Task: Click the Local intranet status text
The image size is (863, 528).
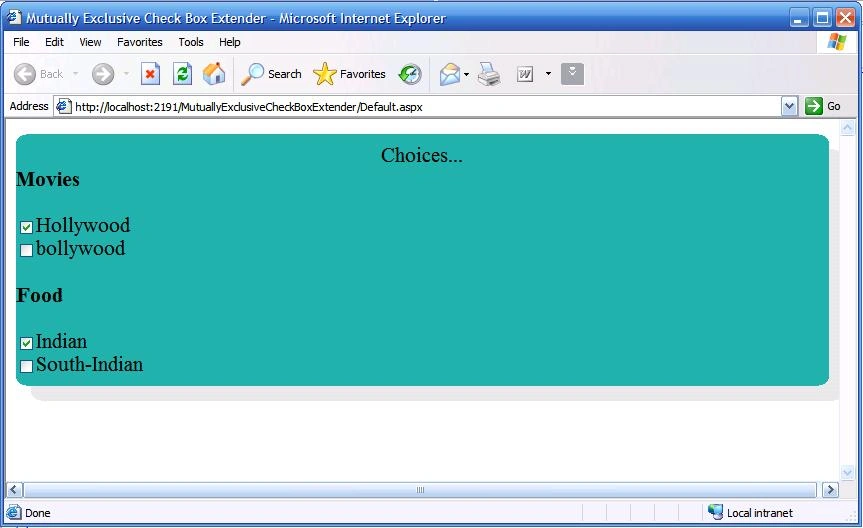Action: tap(760, 513)
